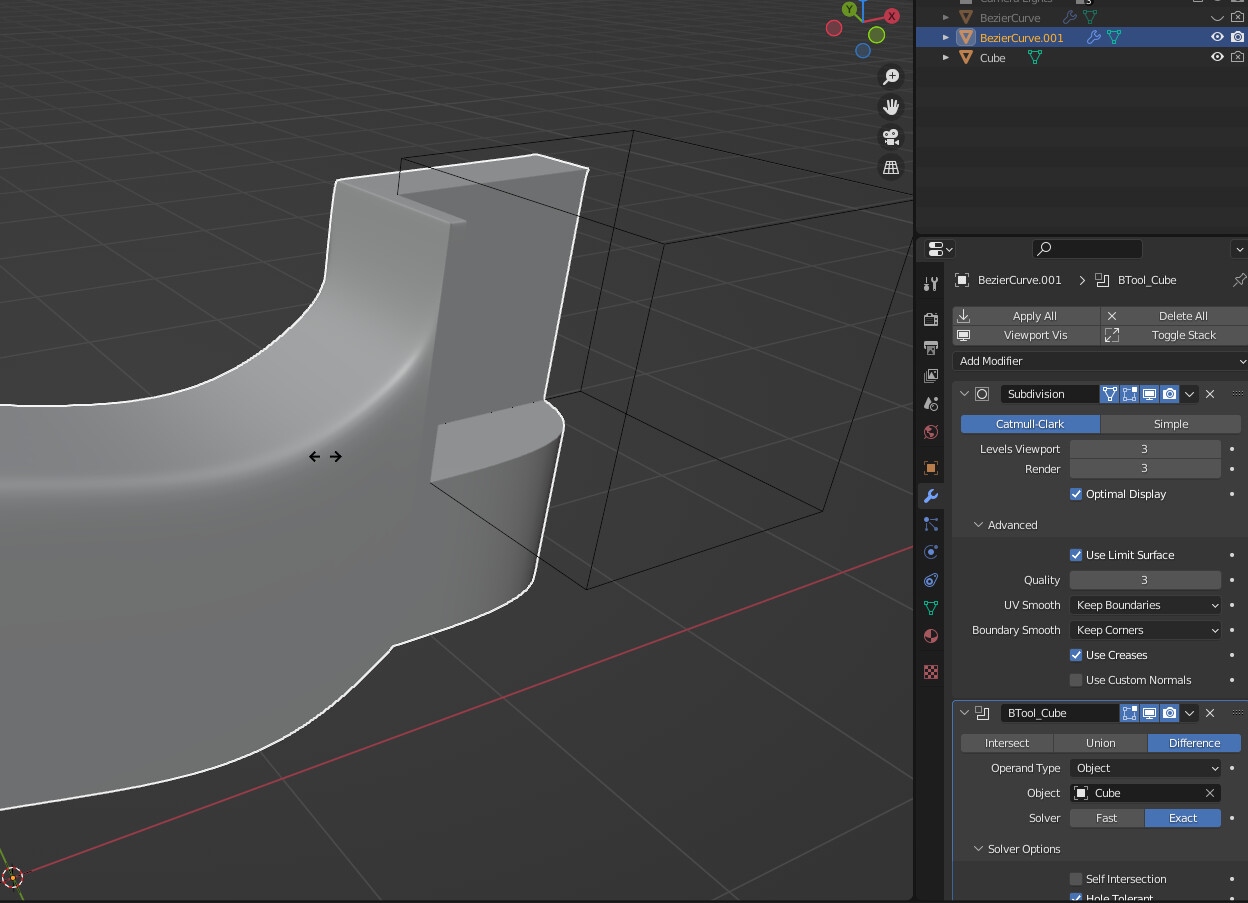Toggle the camera view icon
This screenshot has width=1248, height=903.
[890, 137]
